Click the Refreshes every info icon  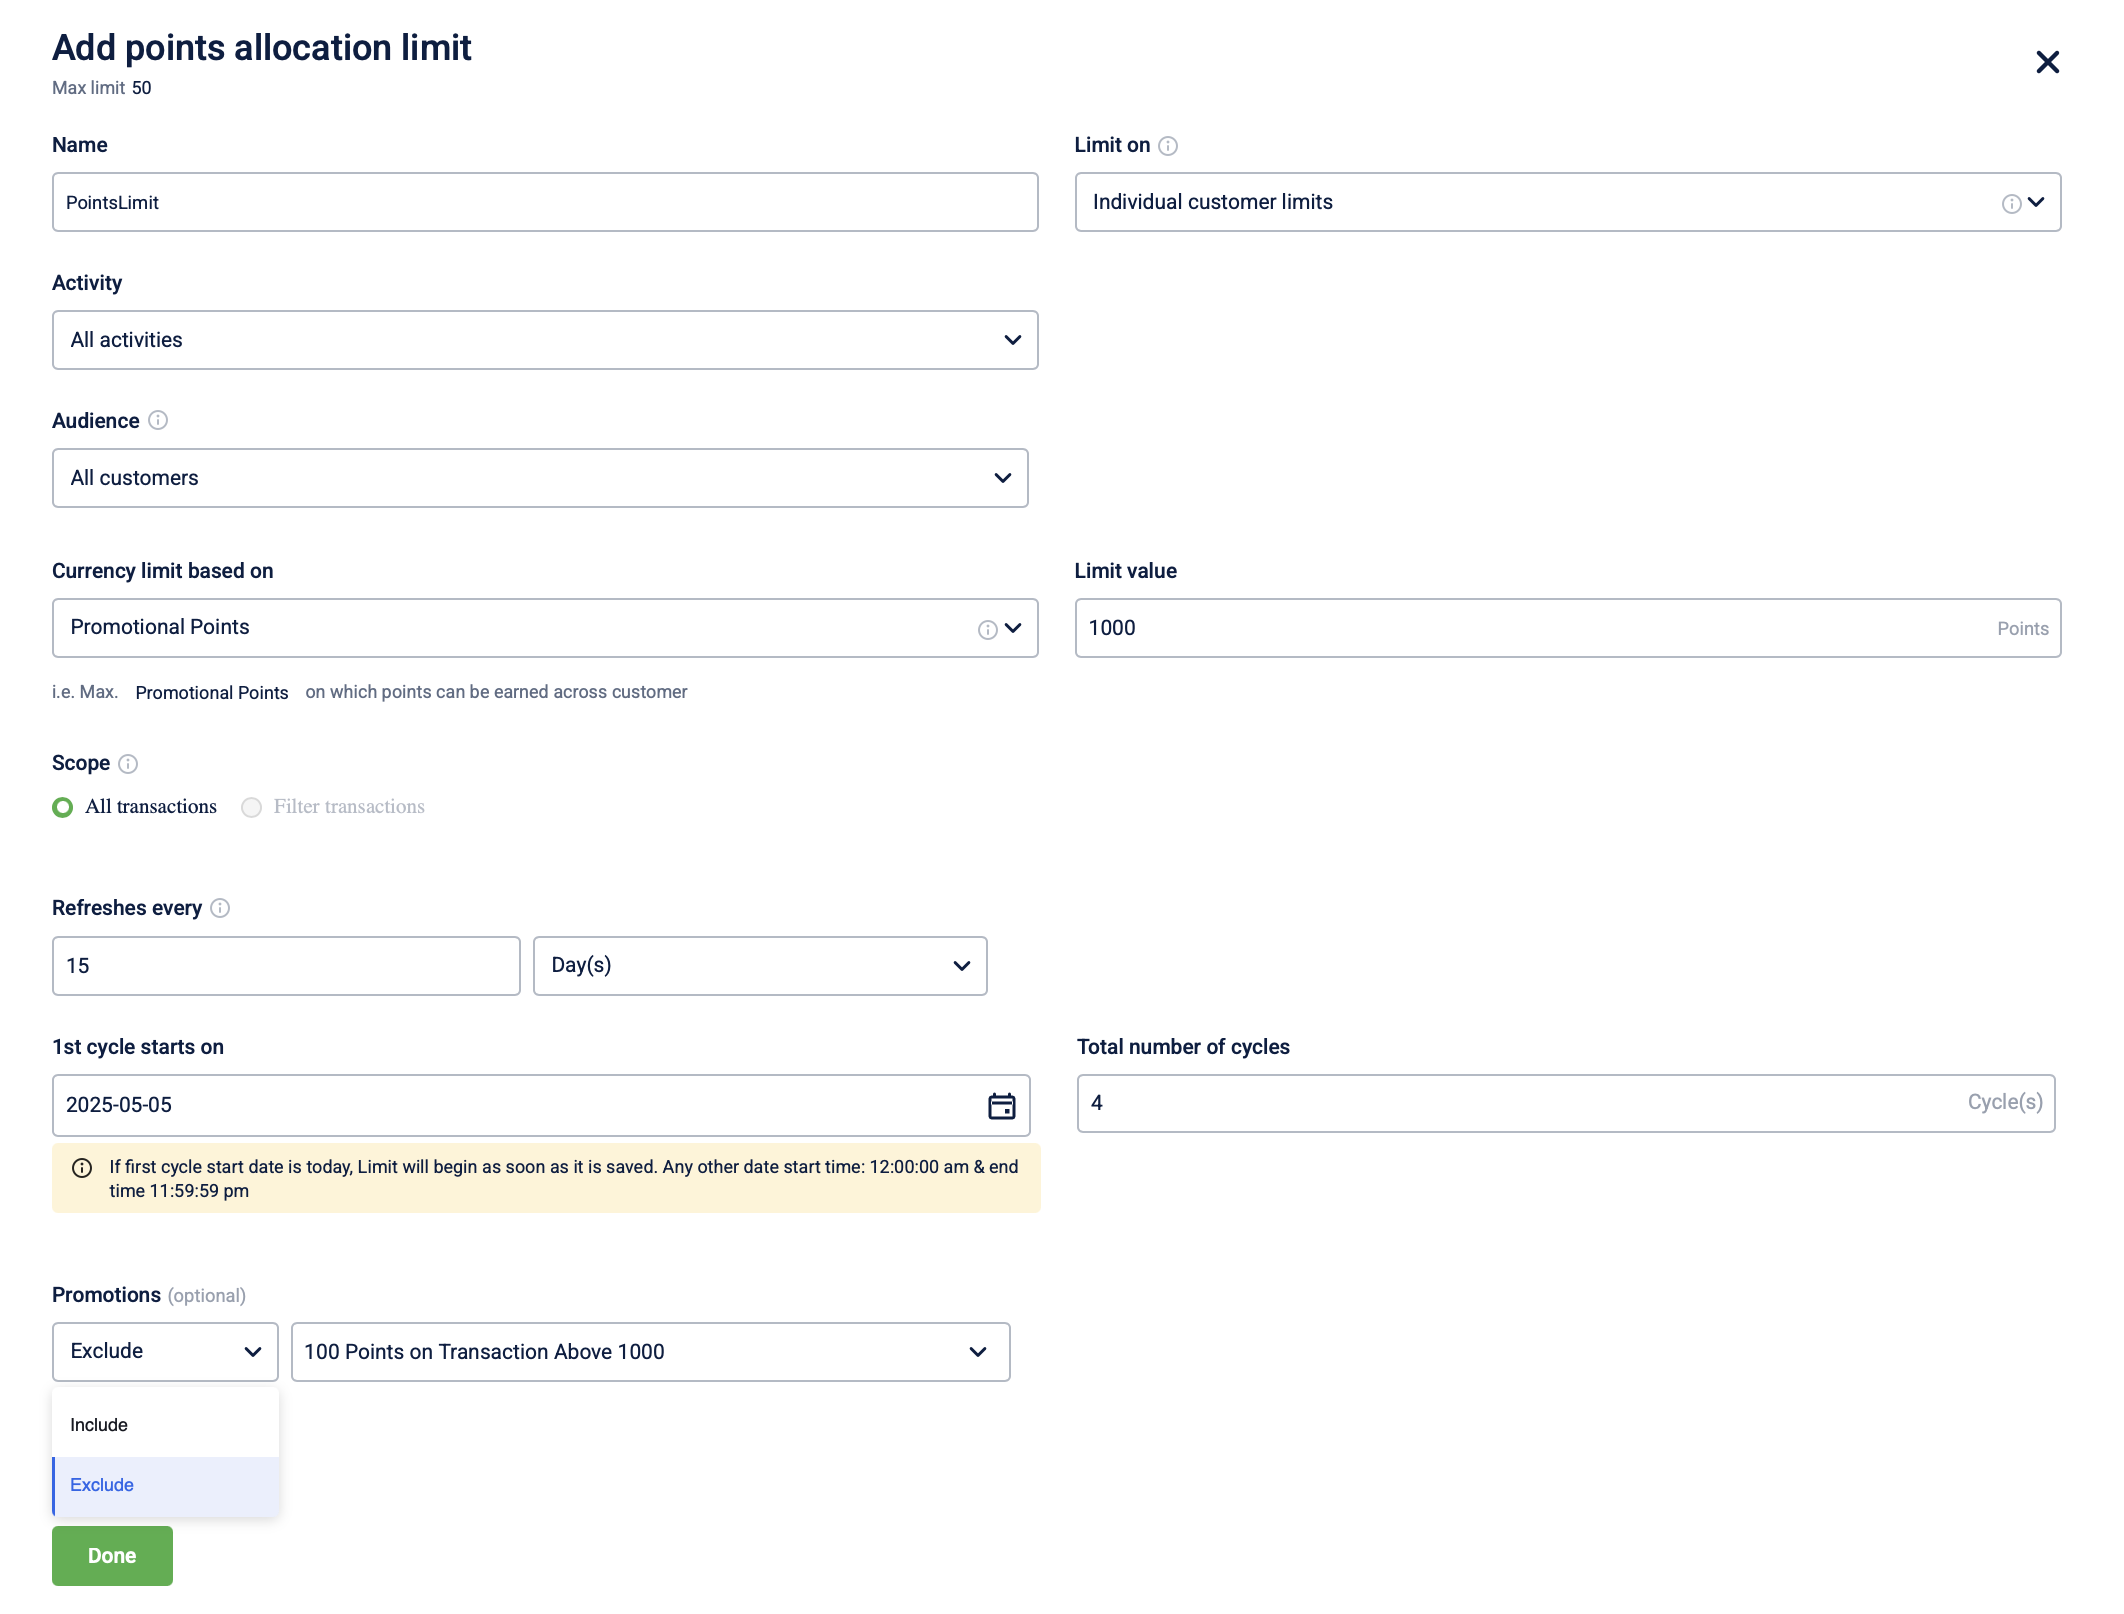(220, 908)
